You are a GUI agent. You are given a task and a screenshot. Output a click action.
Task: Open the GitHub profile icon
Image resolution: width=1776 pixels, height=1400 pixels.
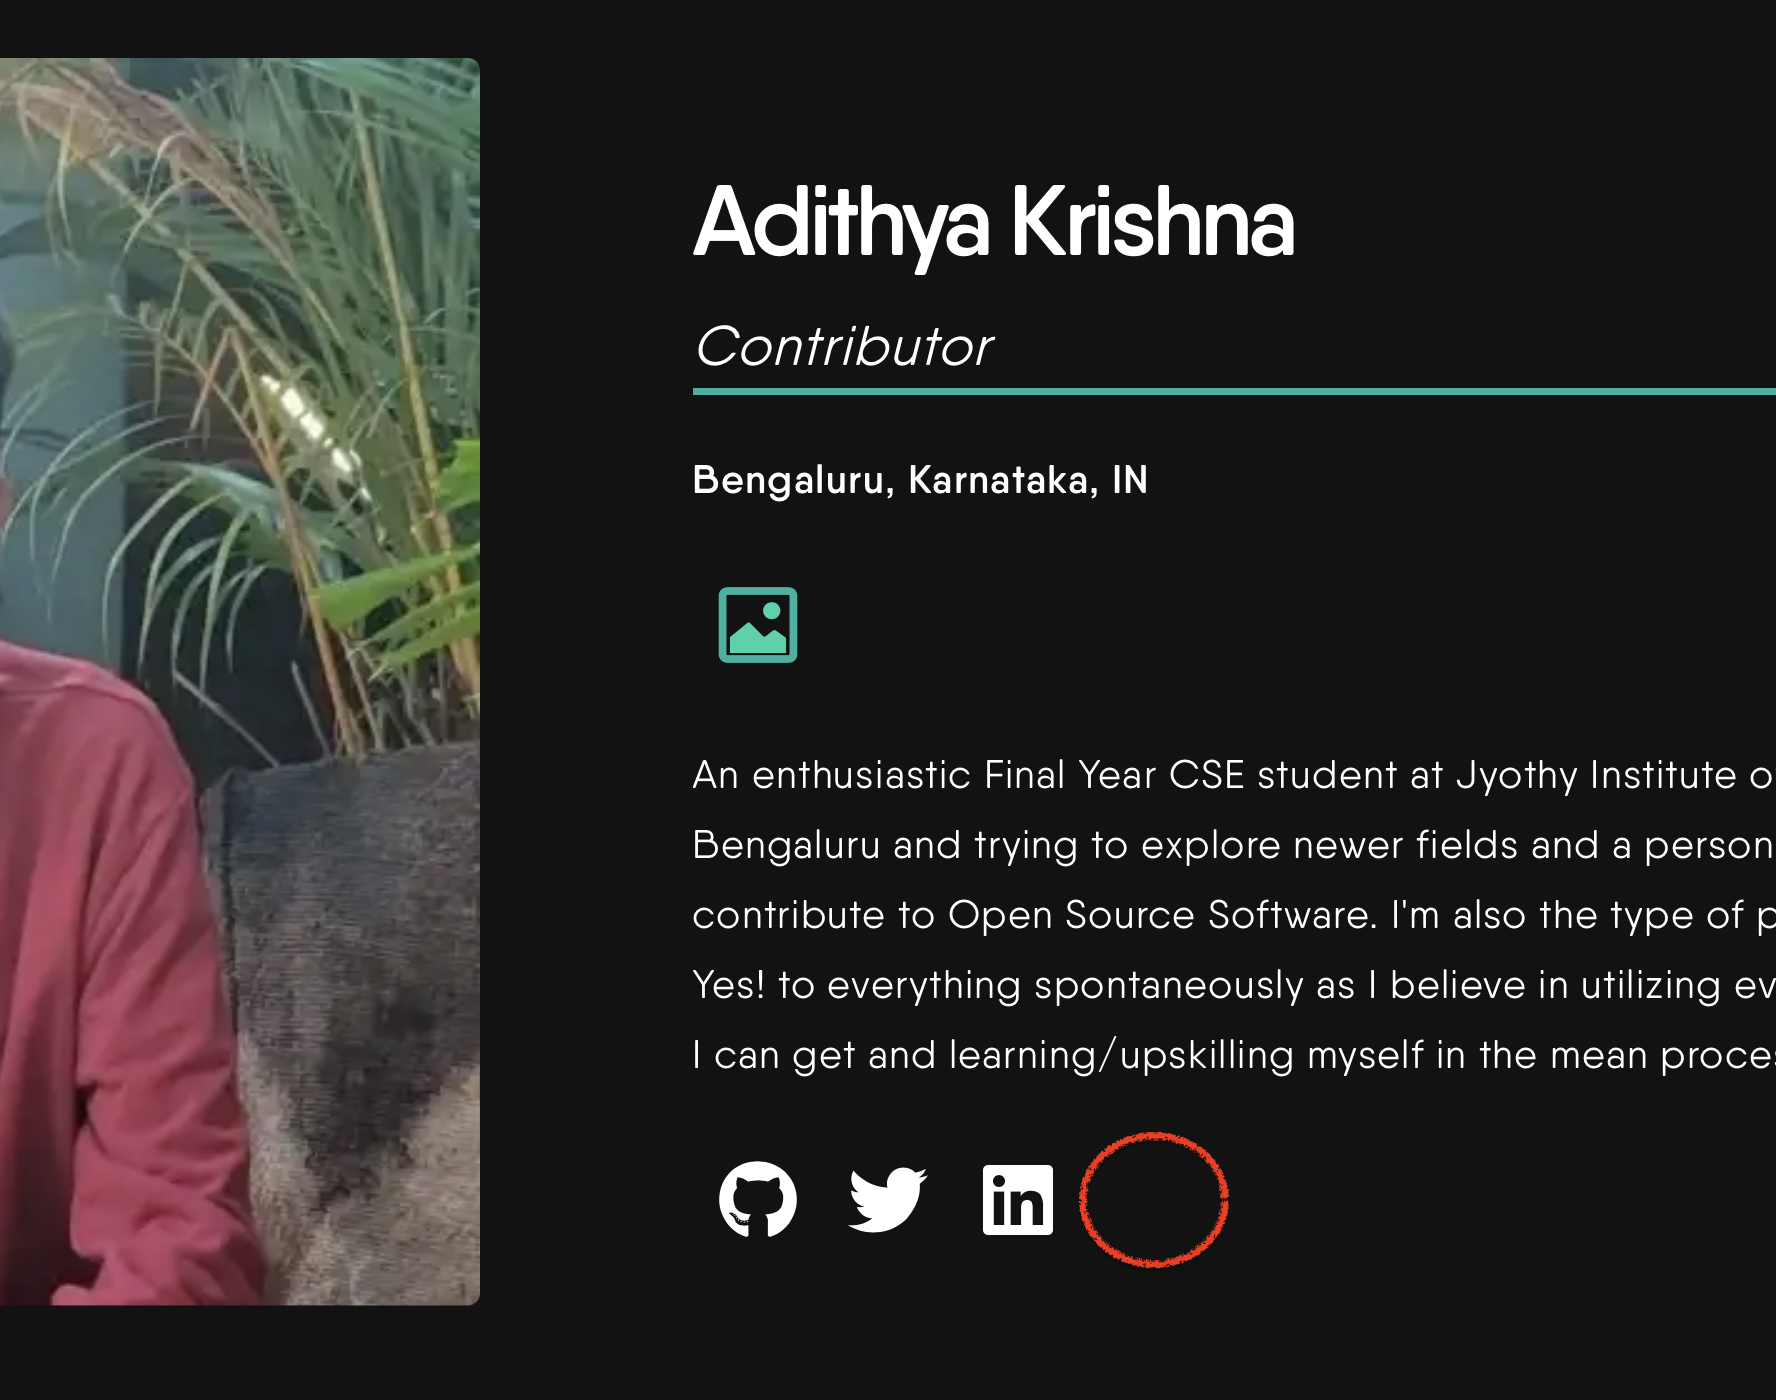coord(758,1199)
